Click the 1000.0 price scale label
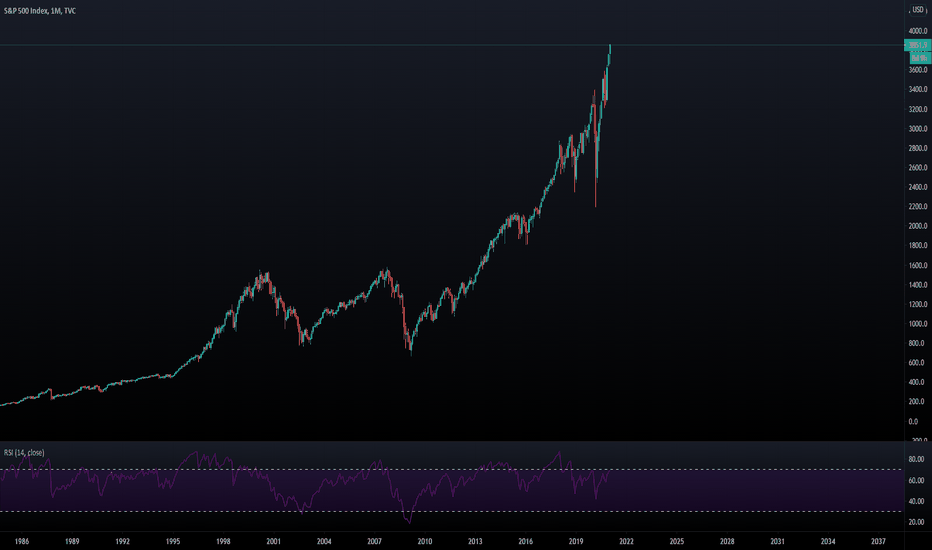932x550 pixels. 918,324
